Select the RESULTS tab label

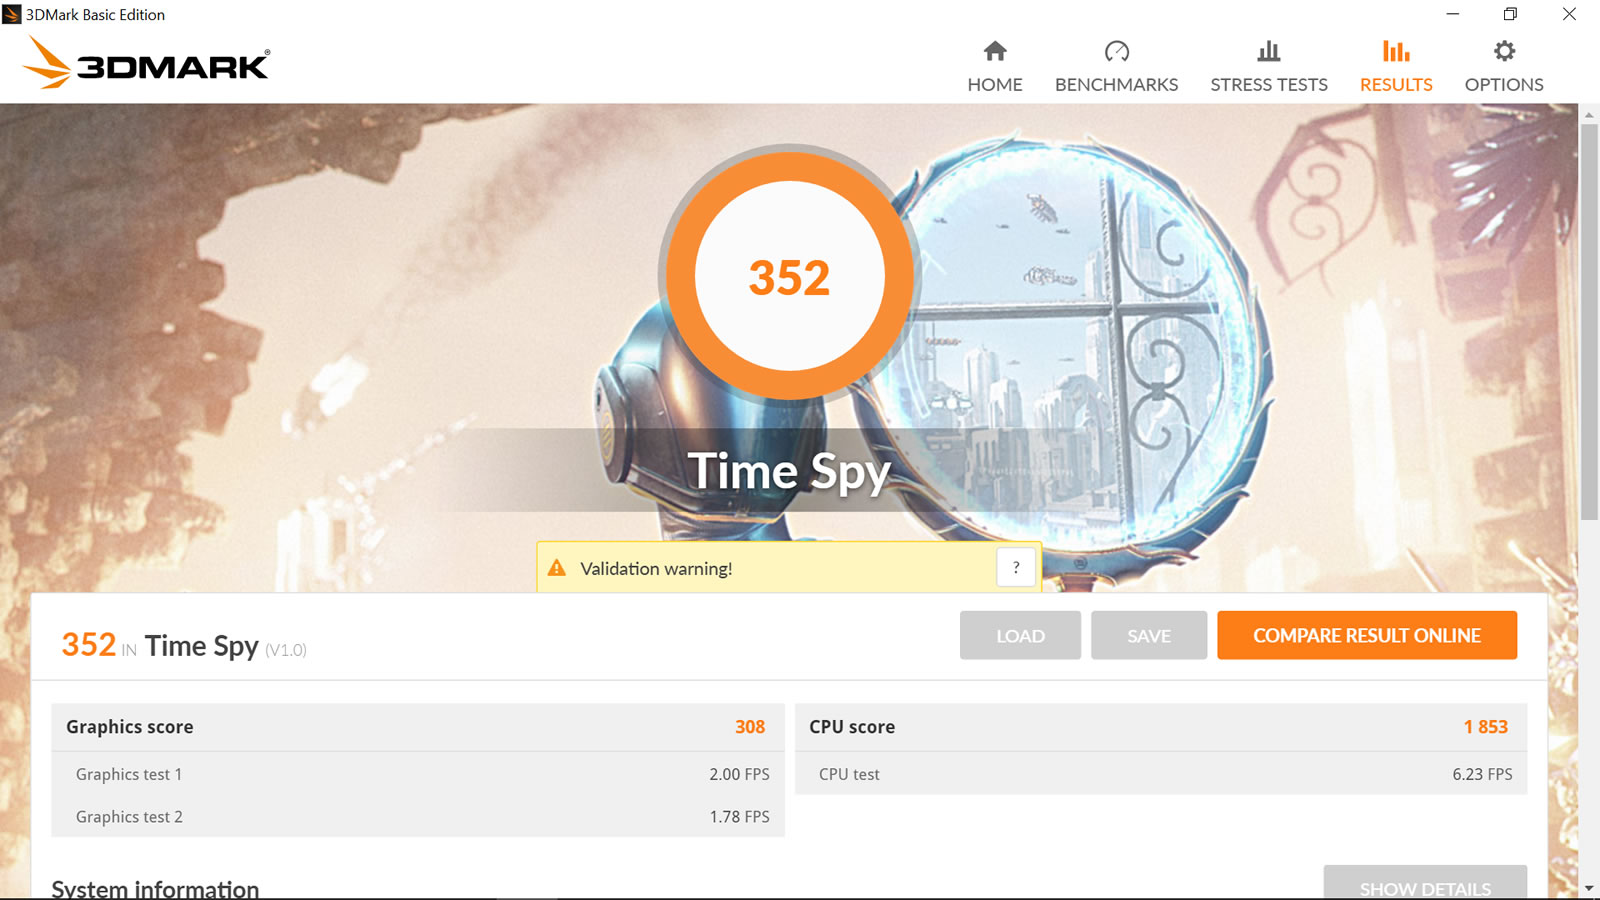[x=1396, y=85]
